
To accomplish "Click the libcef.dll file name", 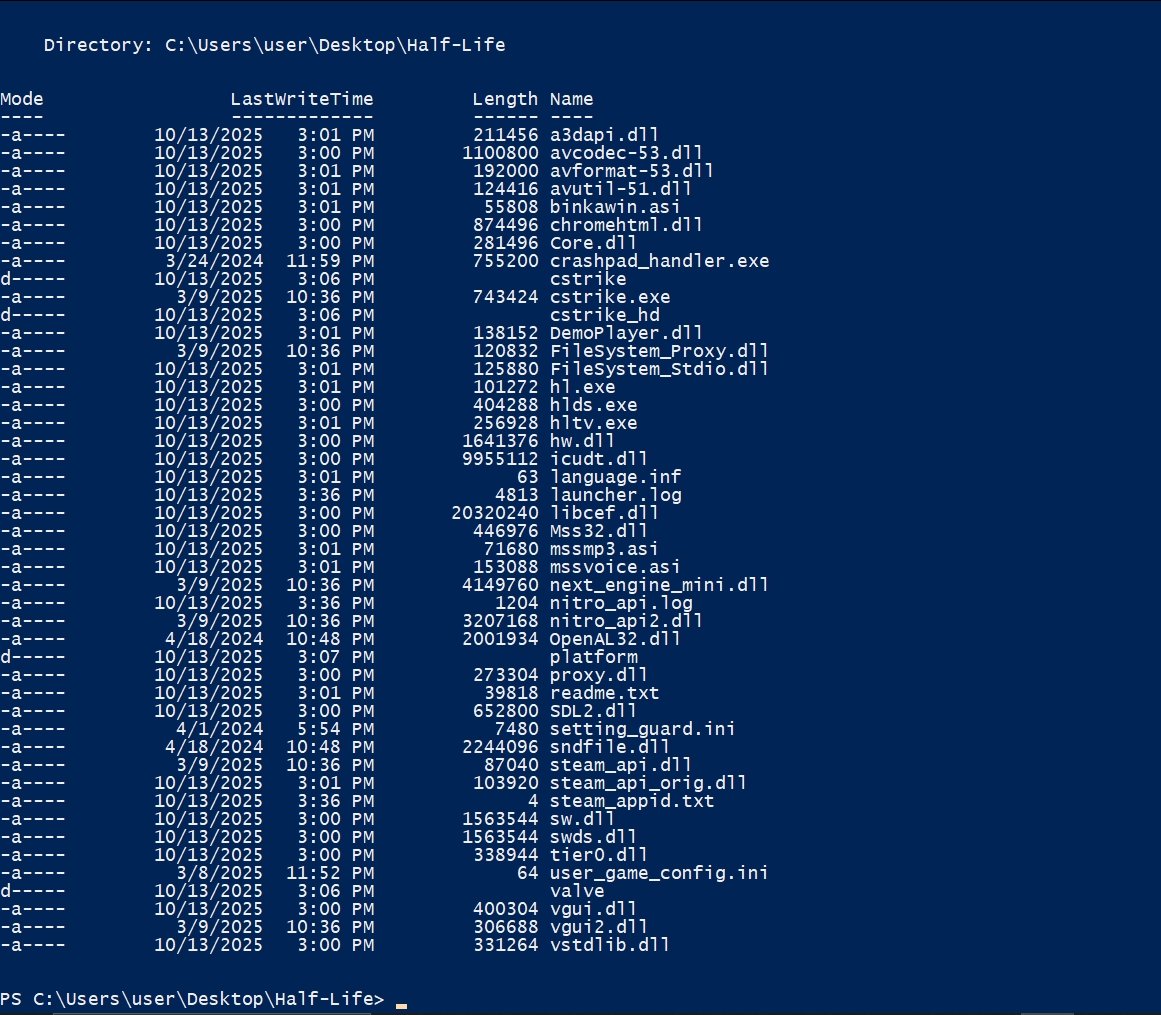I will tap(604, 513).
